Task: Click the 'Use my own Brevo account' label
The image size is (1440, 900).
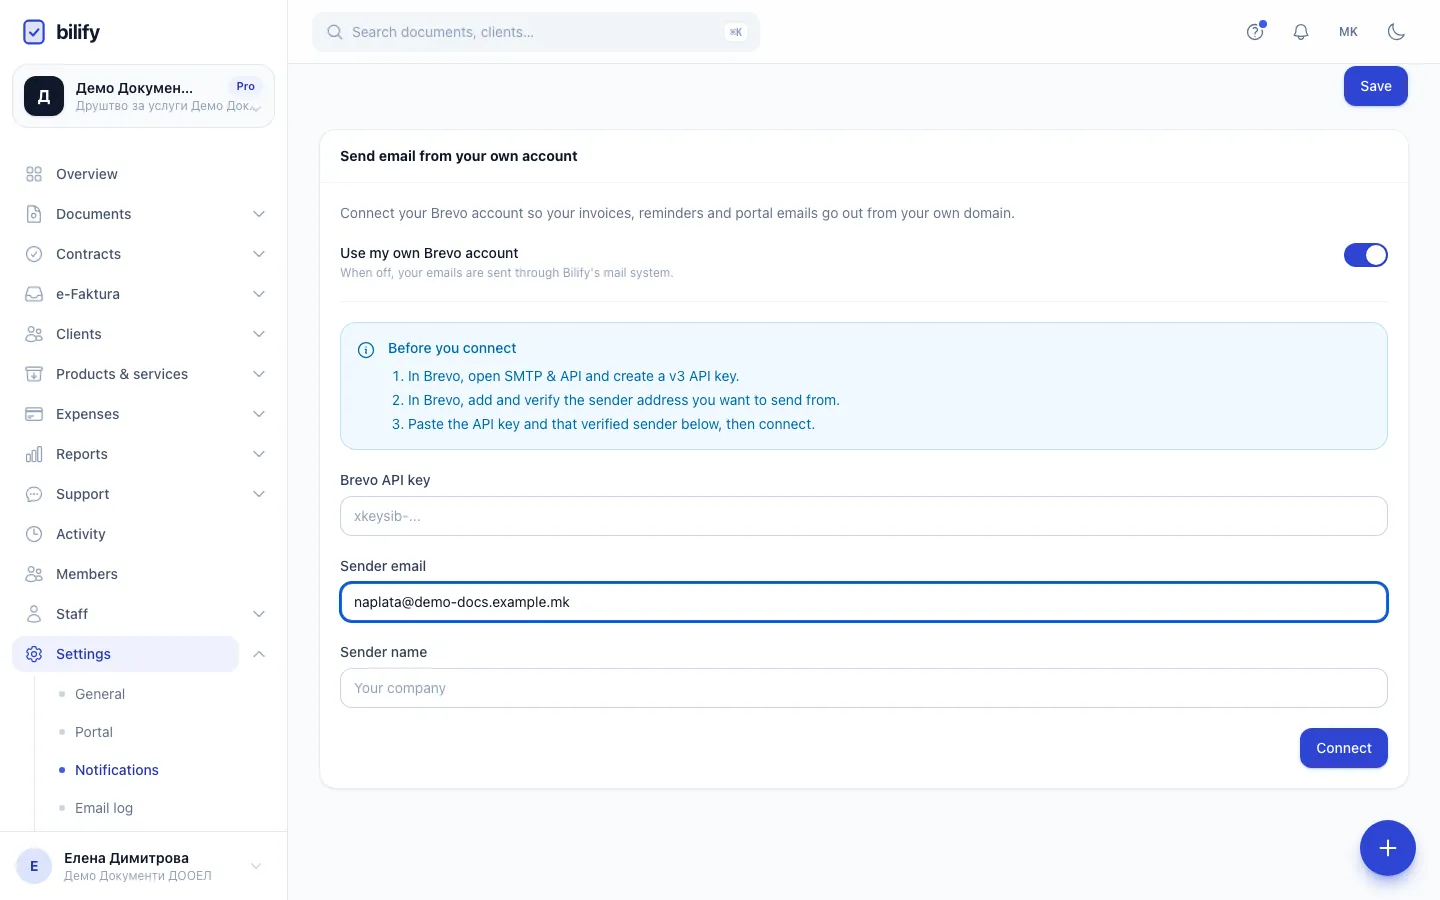Action: tap(429, 253)
